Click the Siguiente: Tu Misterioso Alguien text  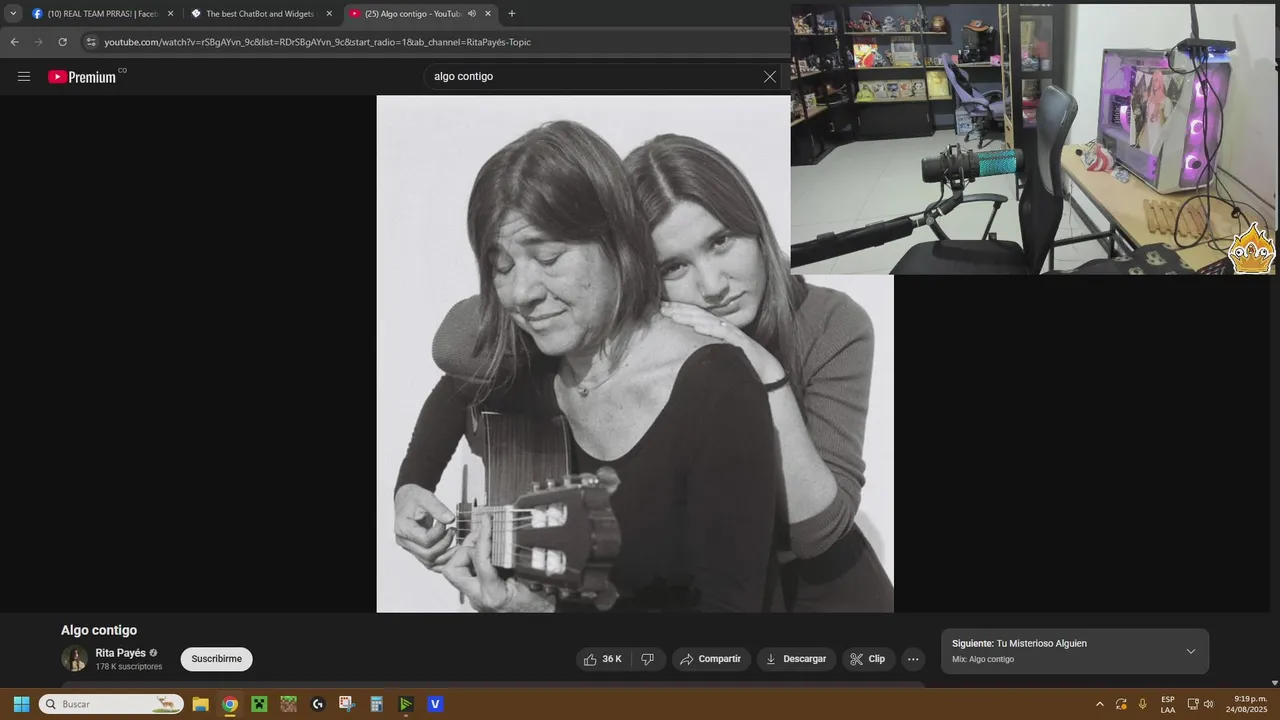(1019, 644)
